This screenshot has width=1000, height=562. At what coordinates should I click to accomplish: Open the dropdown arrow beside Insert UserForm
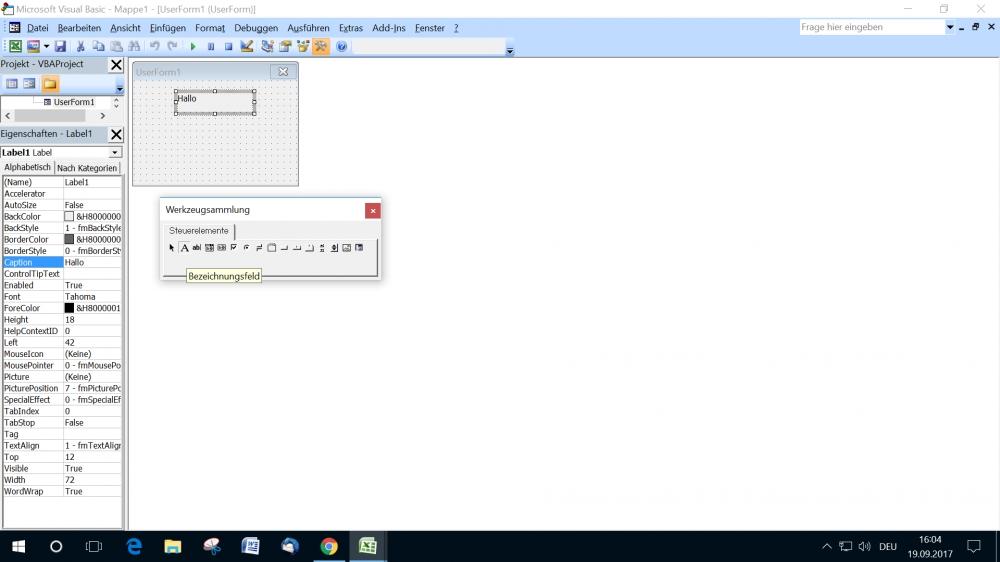(x=46, y=47)
